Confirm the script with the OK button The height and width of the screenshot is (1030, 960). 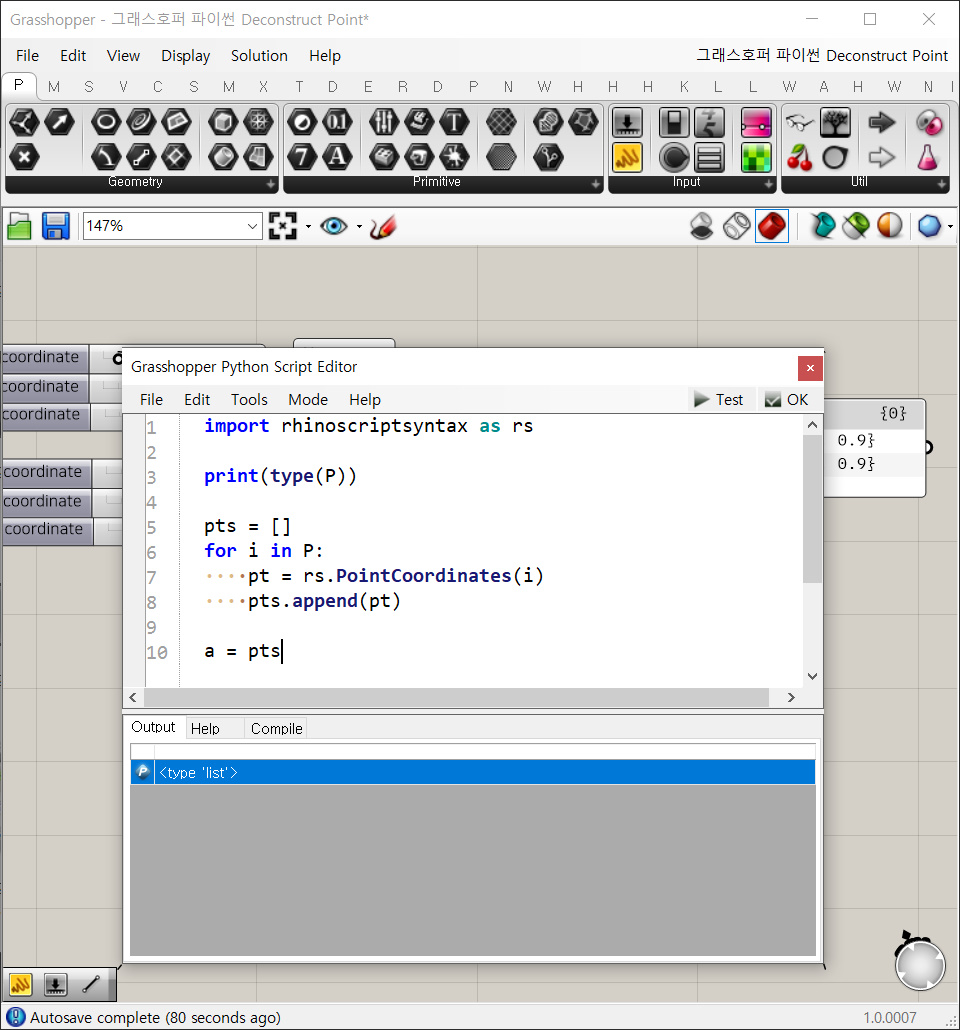(787, 399)
